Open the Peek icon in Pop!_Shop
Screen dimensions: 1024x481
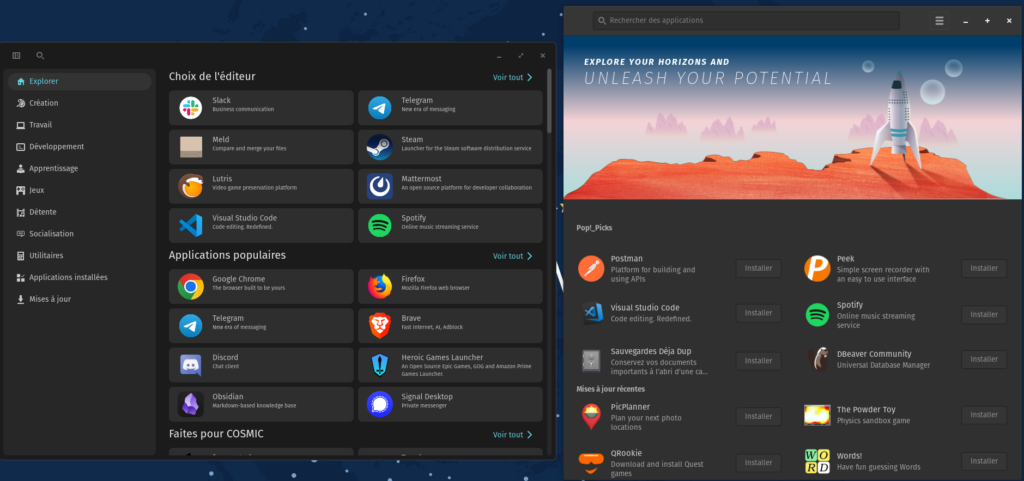817,268
